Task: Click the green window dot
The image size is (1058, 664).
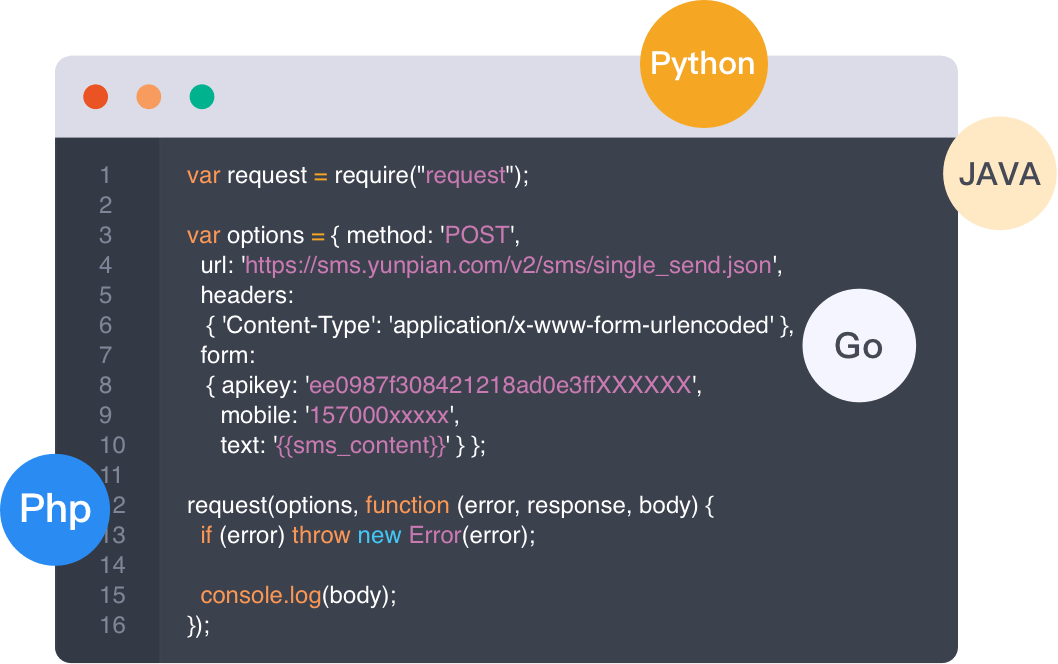Action: (x=202, y=97)
